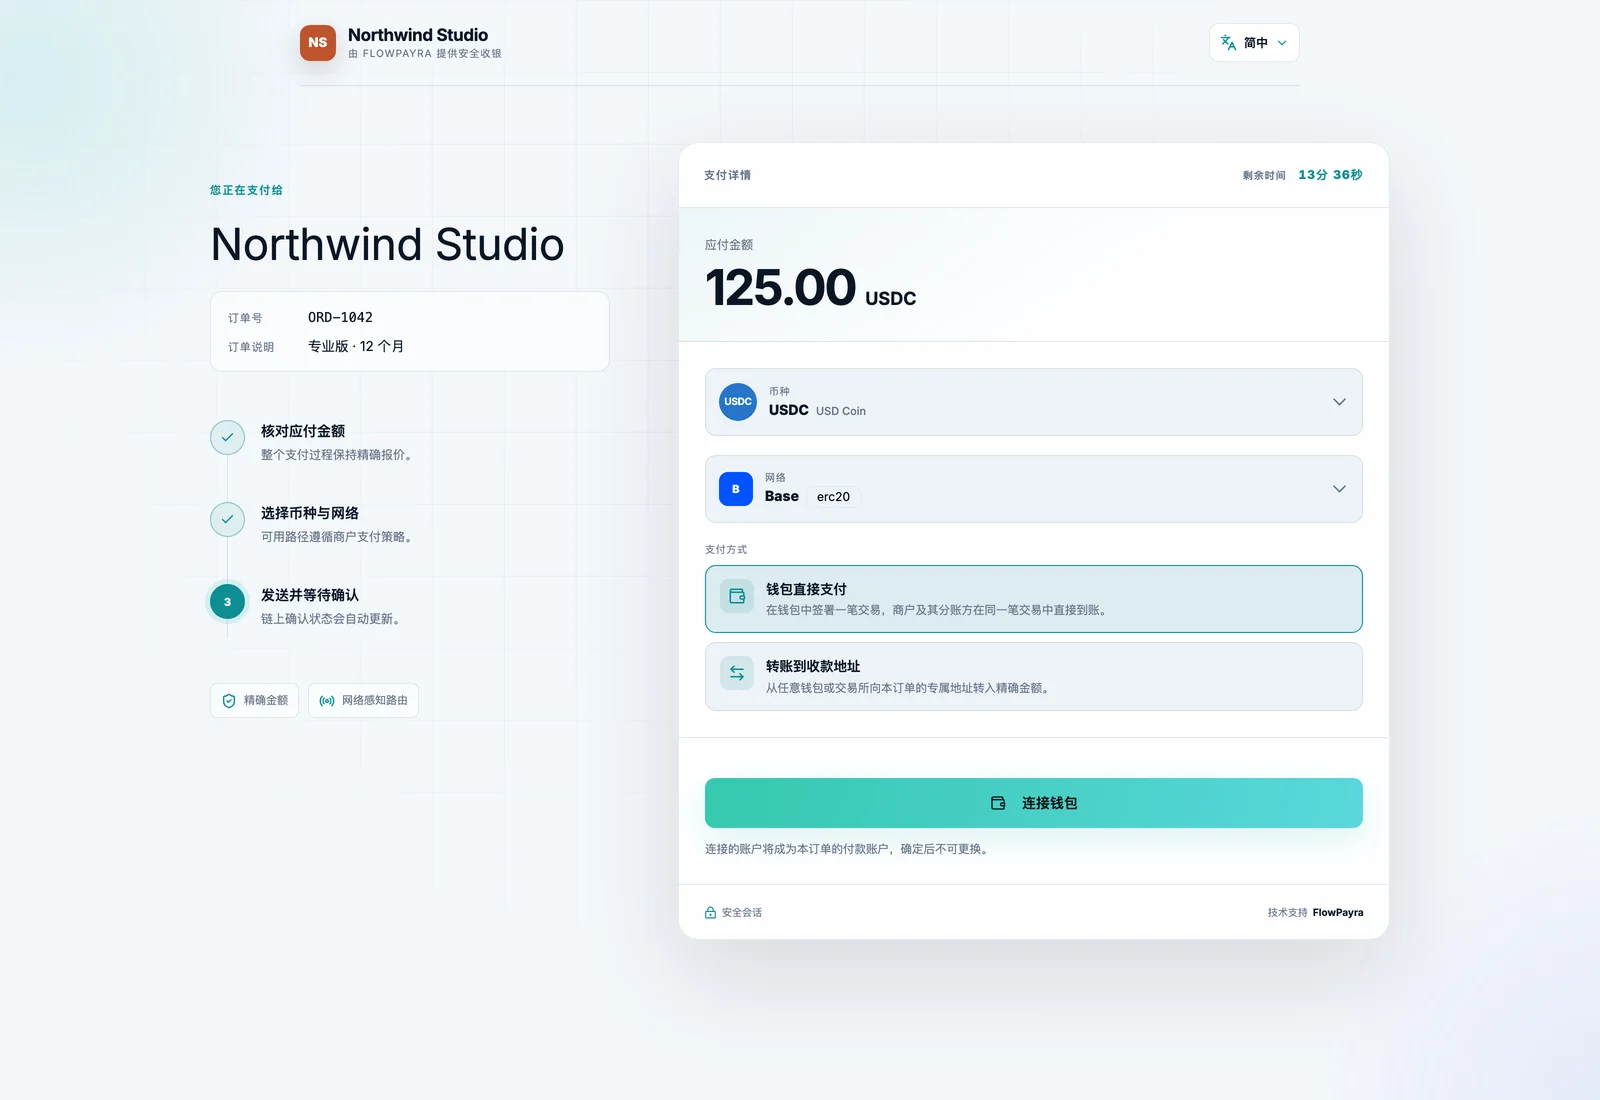1600x1100 pixels.
Task: Click the Northwind Studio header name
Action: pyautogui.click(x=418, y=35)
